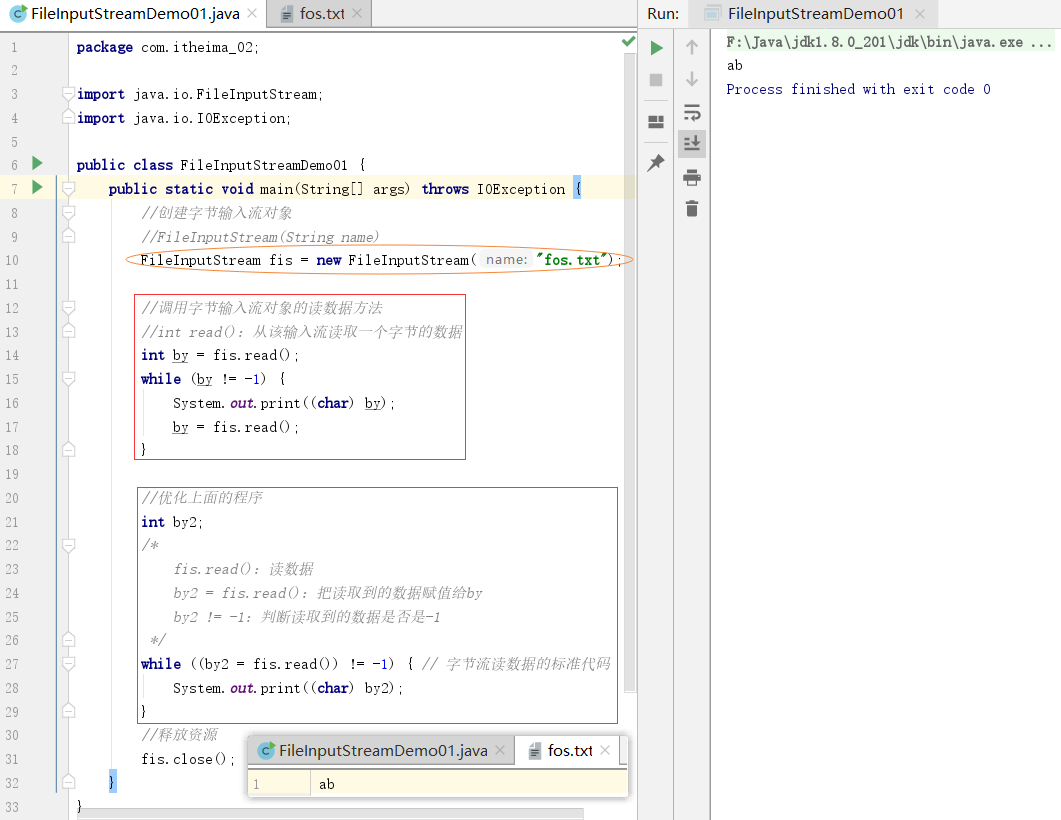Click the gray Stop process icon
The width and height of the screenshot is (1061, 820).
tap(655, 80)
